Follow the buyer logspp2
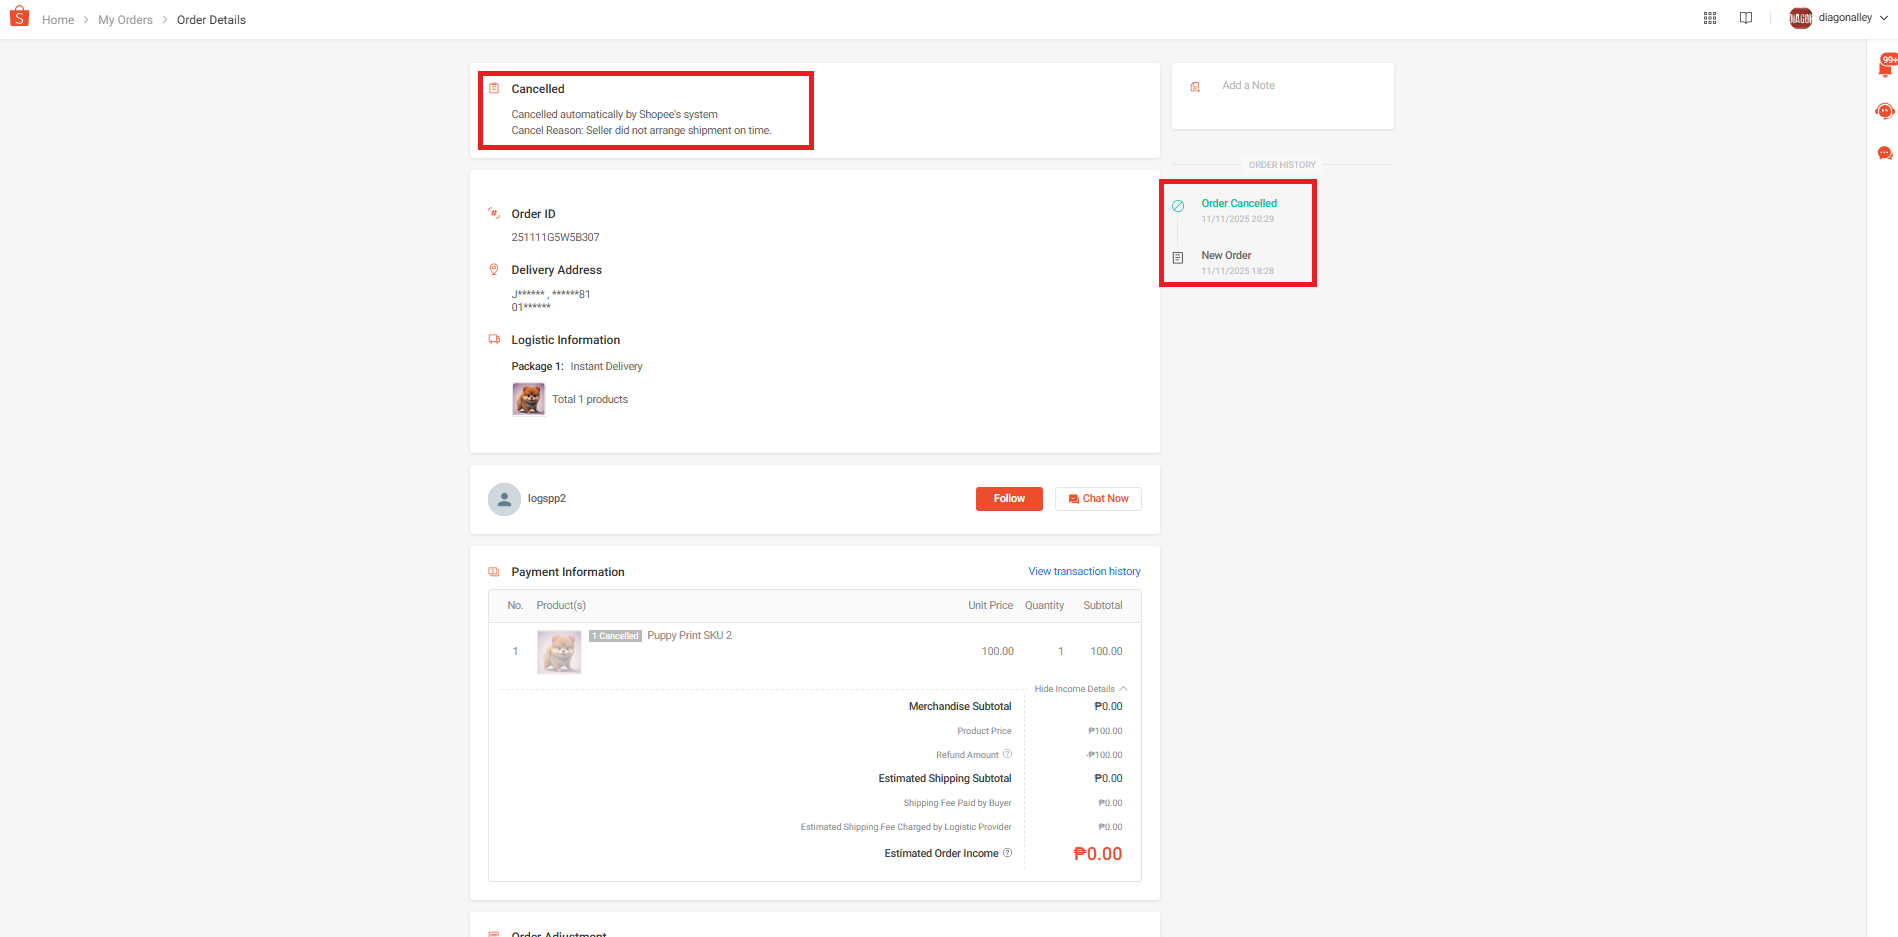1898x937 pixels. (1009, 499)
